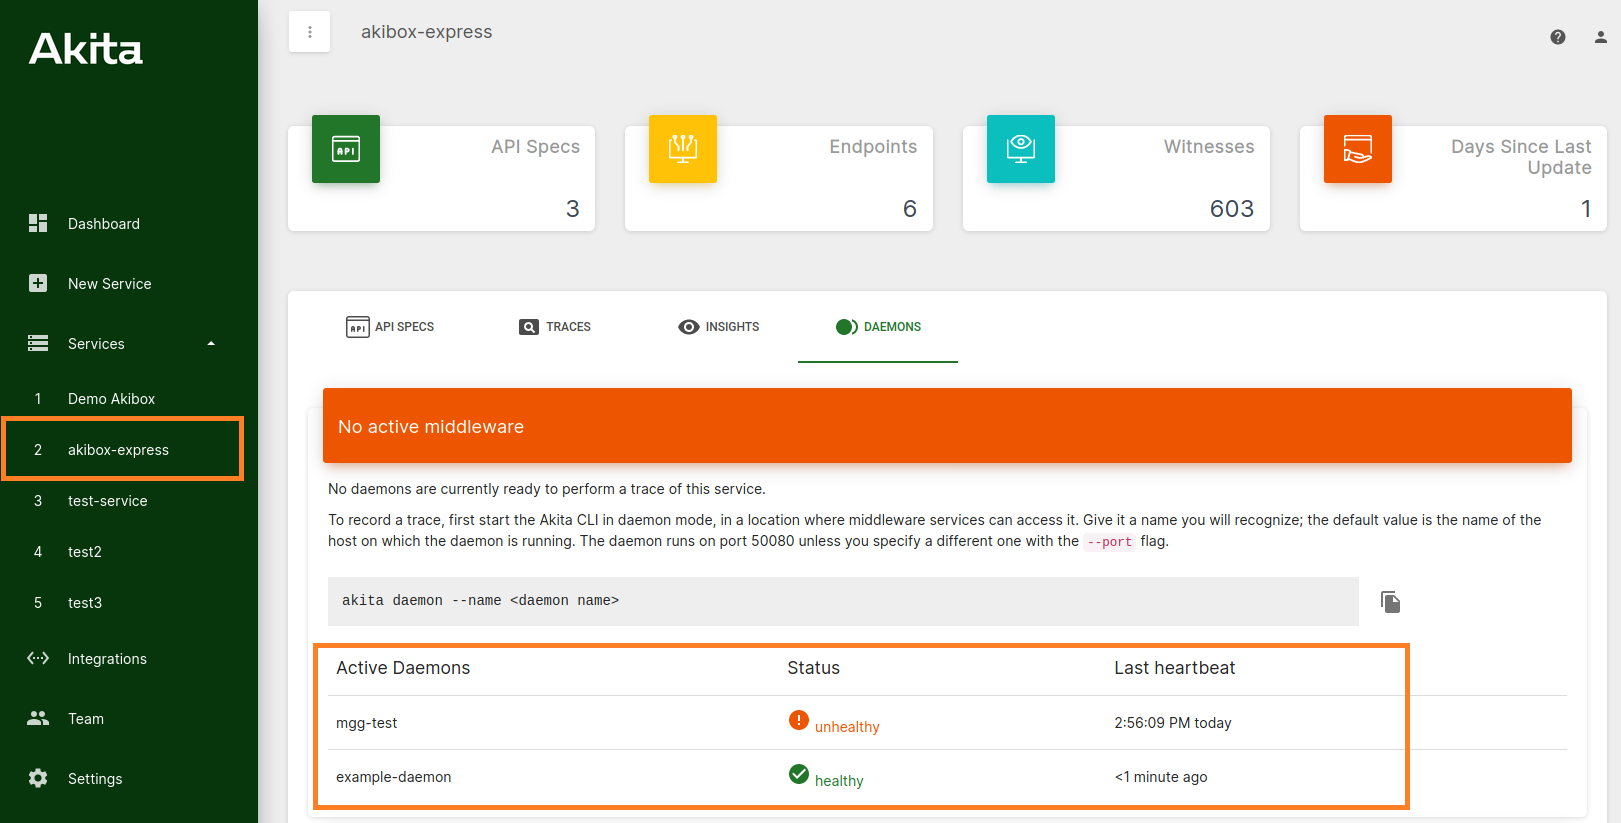
Task: Click the Endpoints count 6
Action: pyautogui.click(x=910, y=209)
